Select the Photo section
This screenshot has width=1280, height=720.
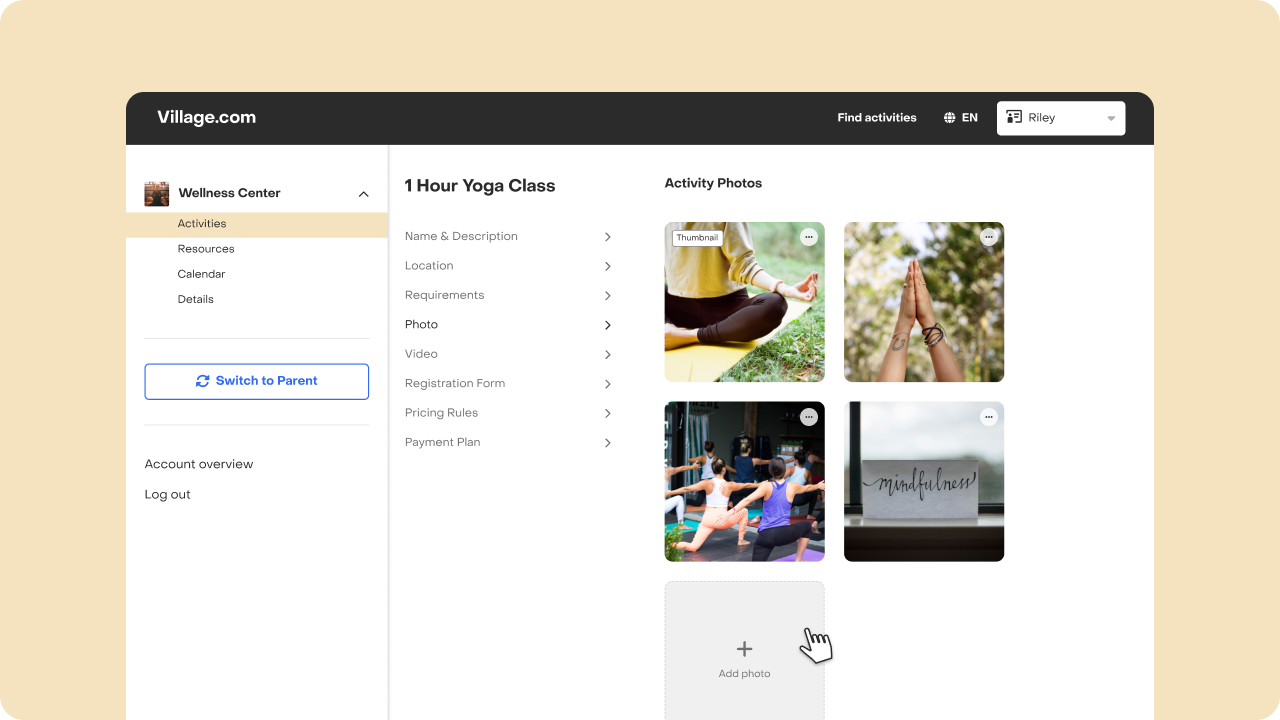pos(509,325)
